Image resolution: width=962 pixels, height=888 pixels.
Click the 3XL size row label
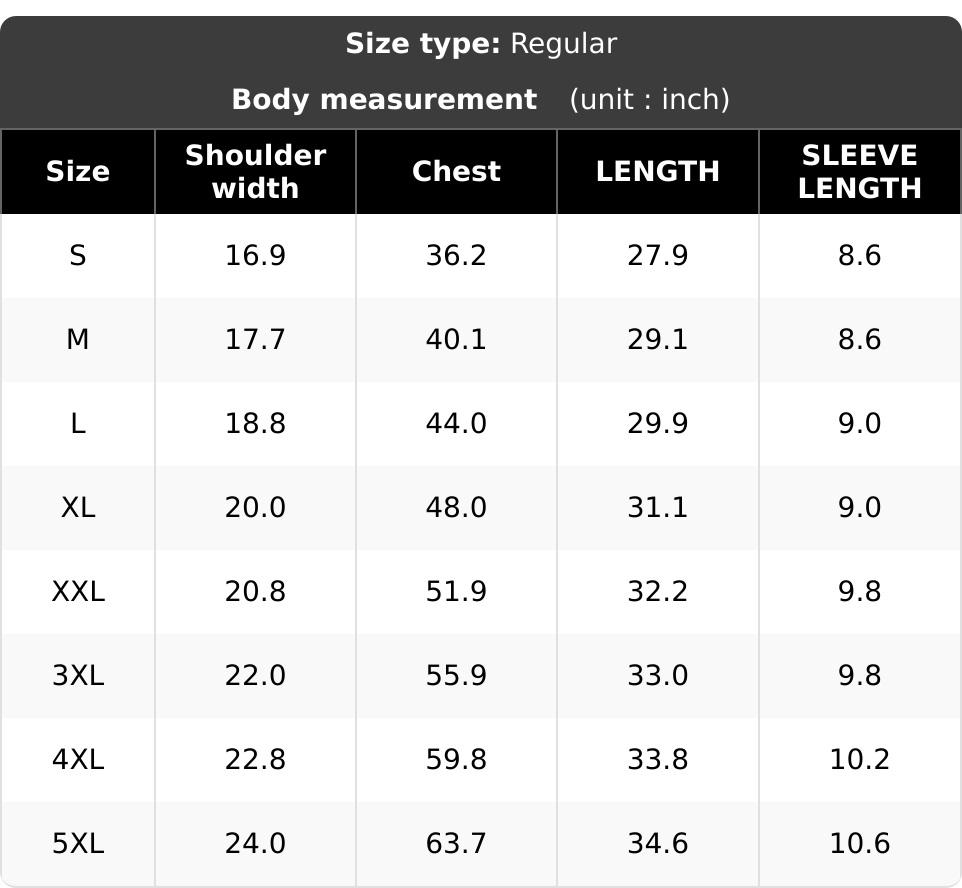[78, 676]
